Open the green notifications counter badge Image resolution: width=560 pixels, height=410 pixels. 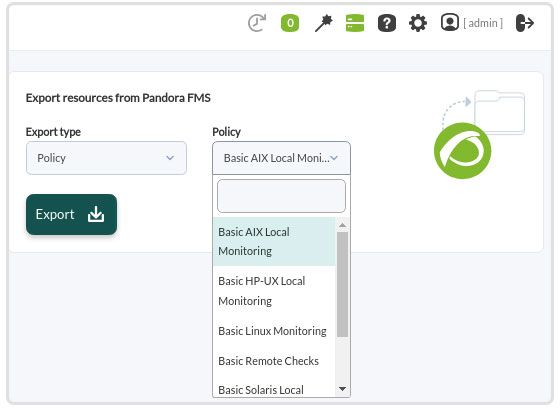click(290, 23)
